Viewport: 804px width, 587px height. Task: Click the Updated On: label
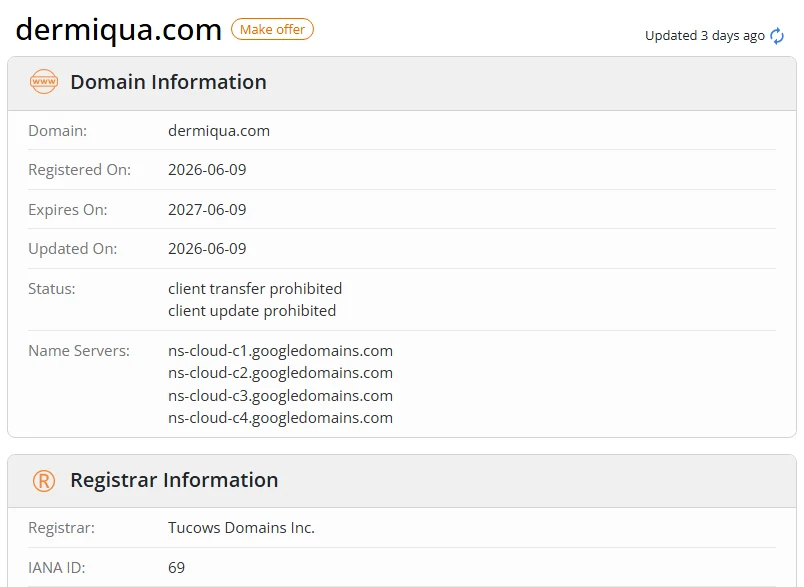pyautogui.click(x=72, y=249)
